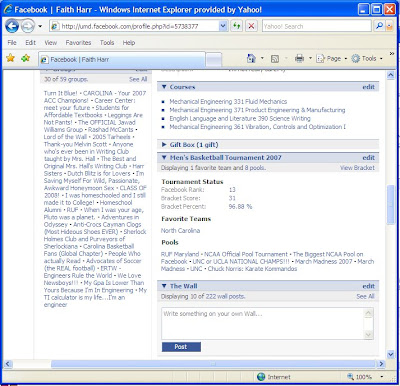
Task: Click the 100% zoom level button
Action: 360,377
